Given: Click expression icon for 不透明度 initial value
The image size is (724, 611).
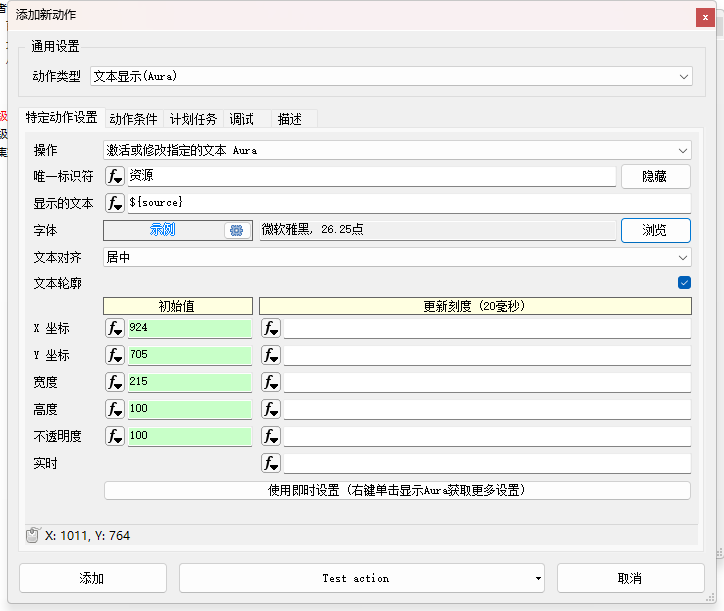Looking at the screenshot, I should [x=115, y=437].
